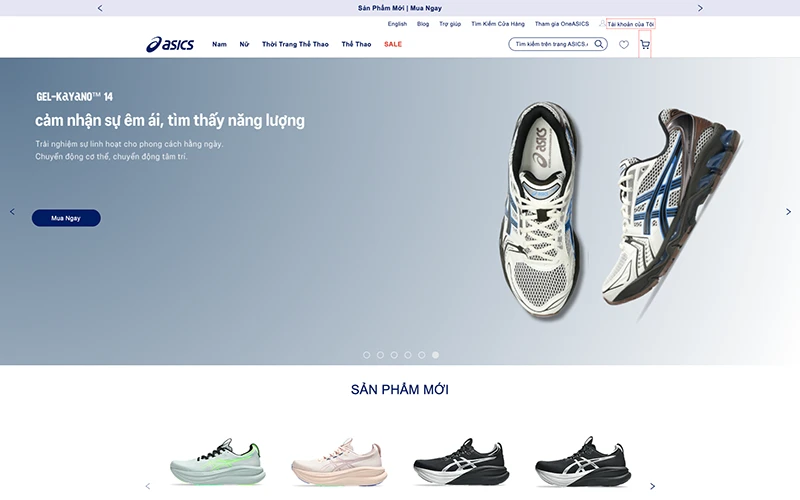This screenshot has height=500, width=800.
Task: Click the Mua Ngay button
Action: 66,218
